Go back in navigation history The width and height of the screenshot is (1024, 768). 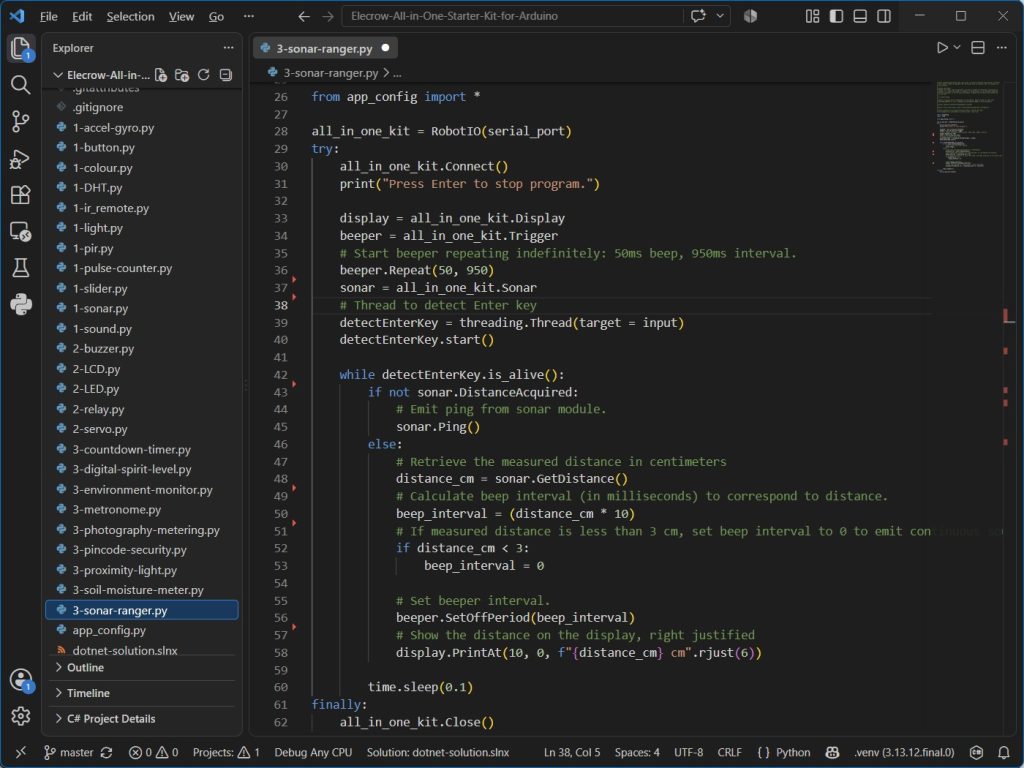click(304, 16)
